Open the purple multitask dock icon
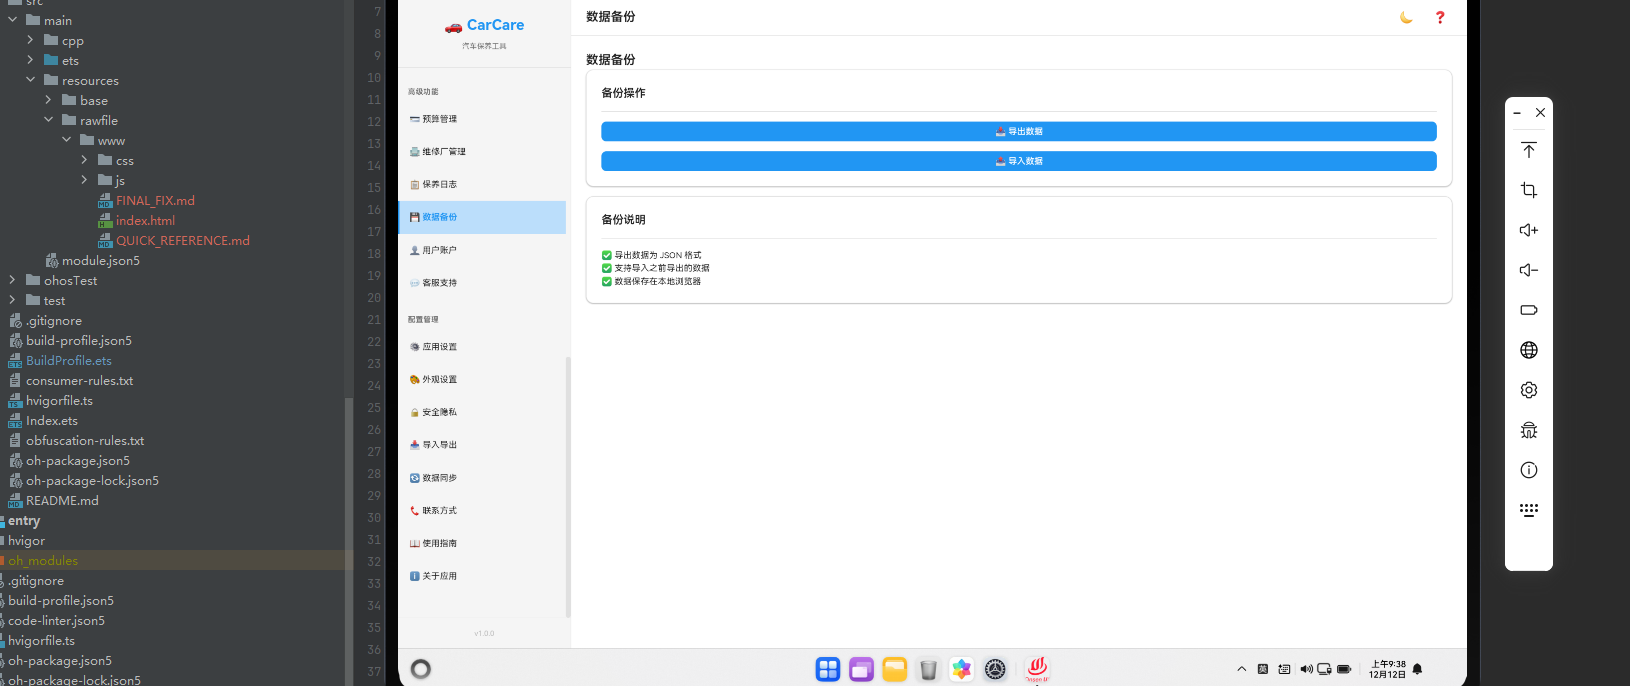The width and height of the screenshot is (1630, 686). [861, 669]
